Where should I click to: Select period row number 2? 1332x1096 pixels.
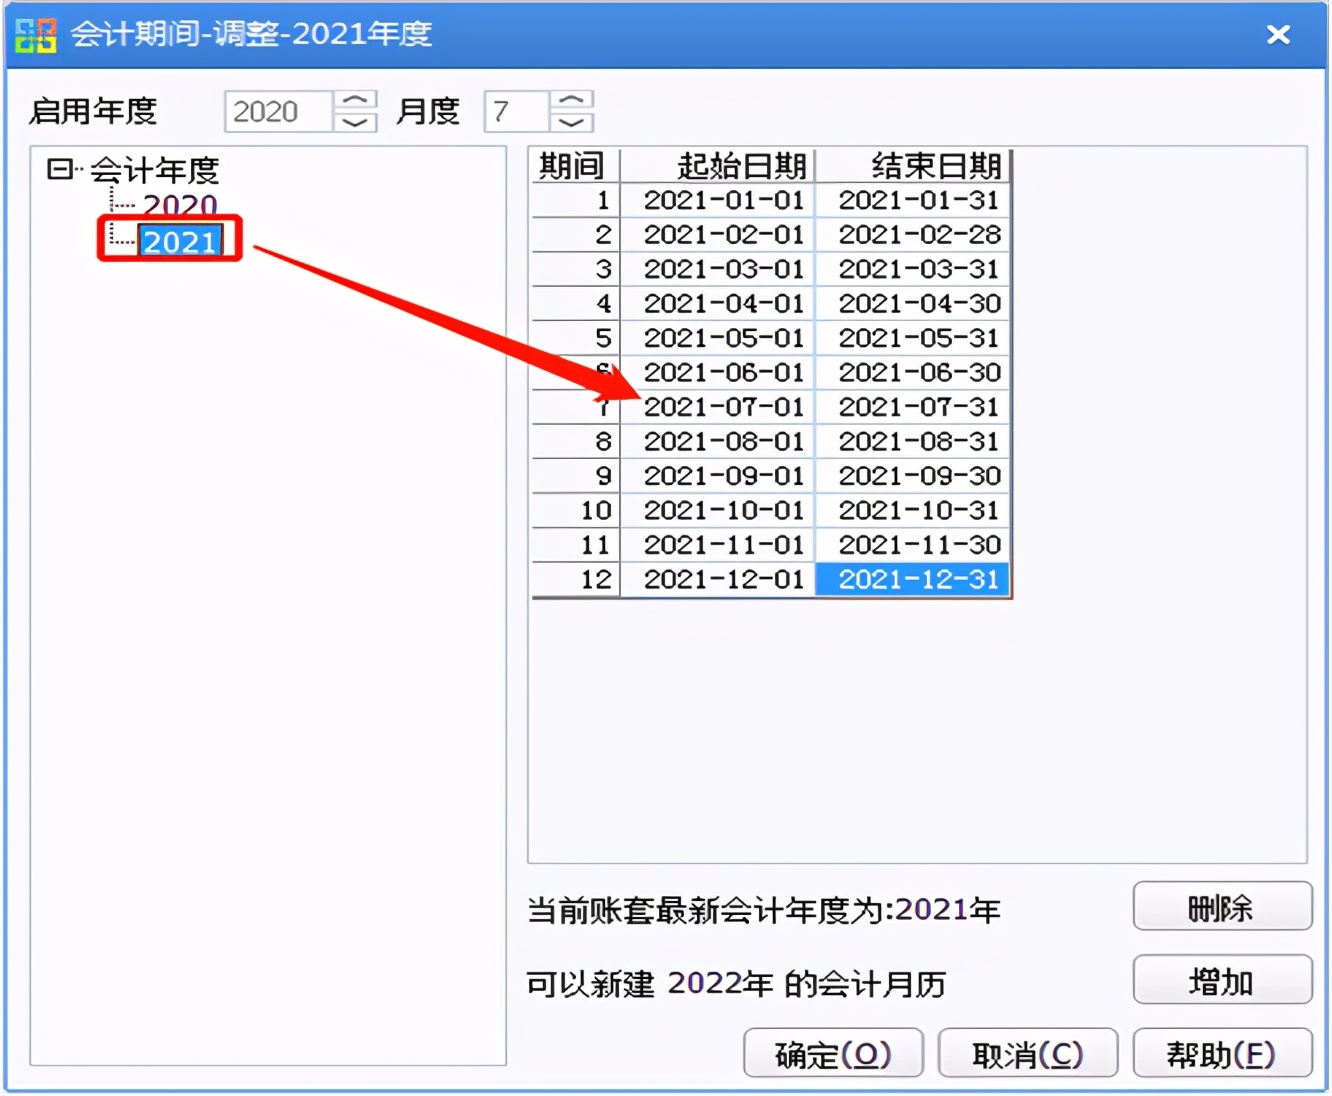[576, 235]
